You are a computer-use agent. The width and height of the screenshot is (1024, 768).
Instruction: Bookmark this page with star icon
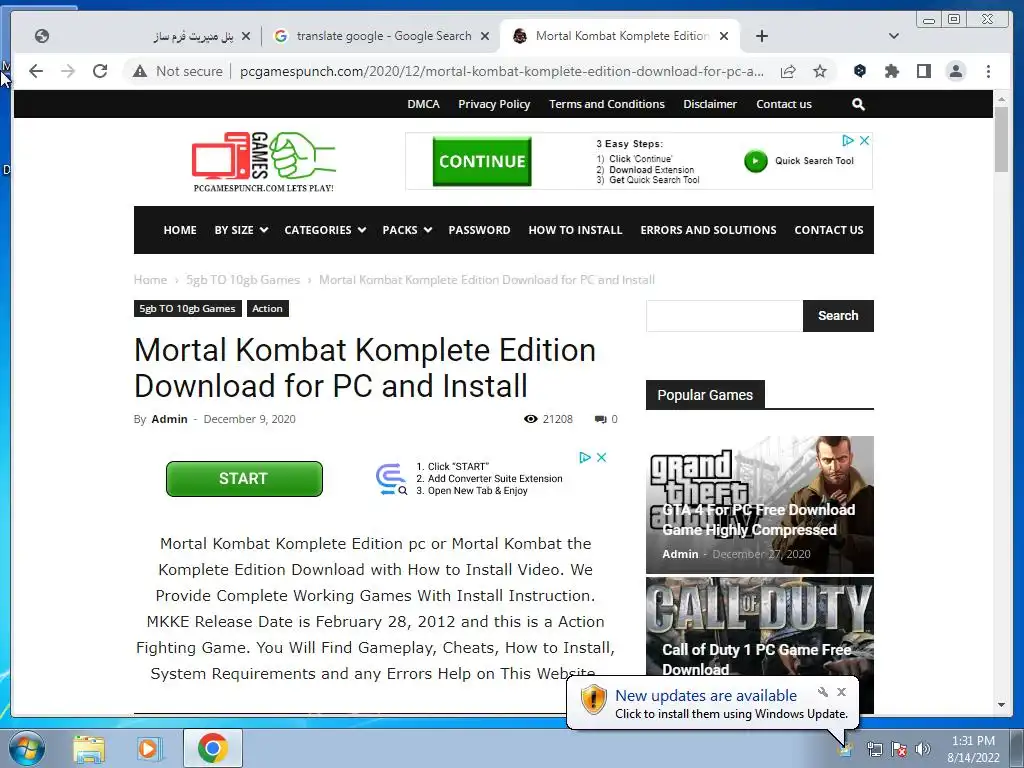click(820, 71)
